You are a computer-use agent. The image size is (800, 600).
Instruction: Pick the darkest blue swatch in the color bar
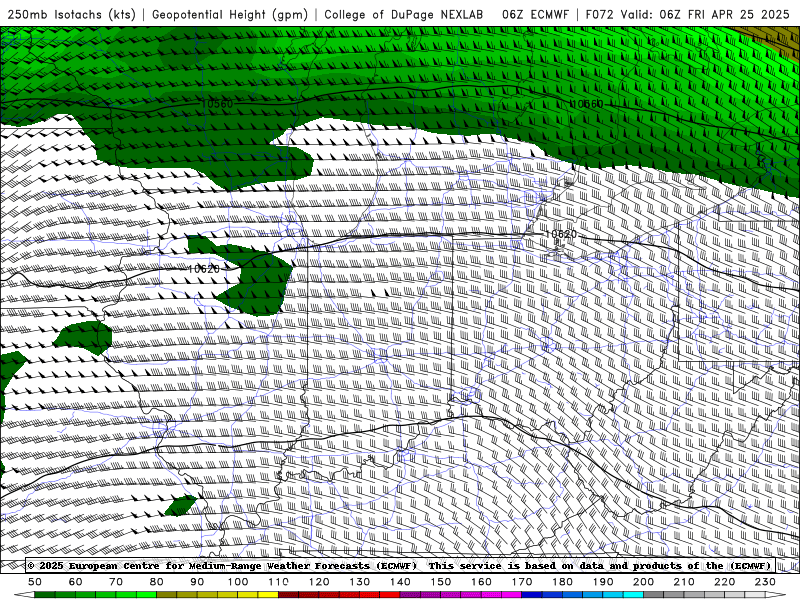(532, 595)
